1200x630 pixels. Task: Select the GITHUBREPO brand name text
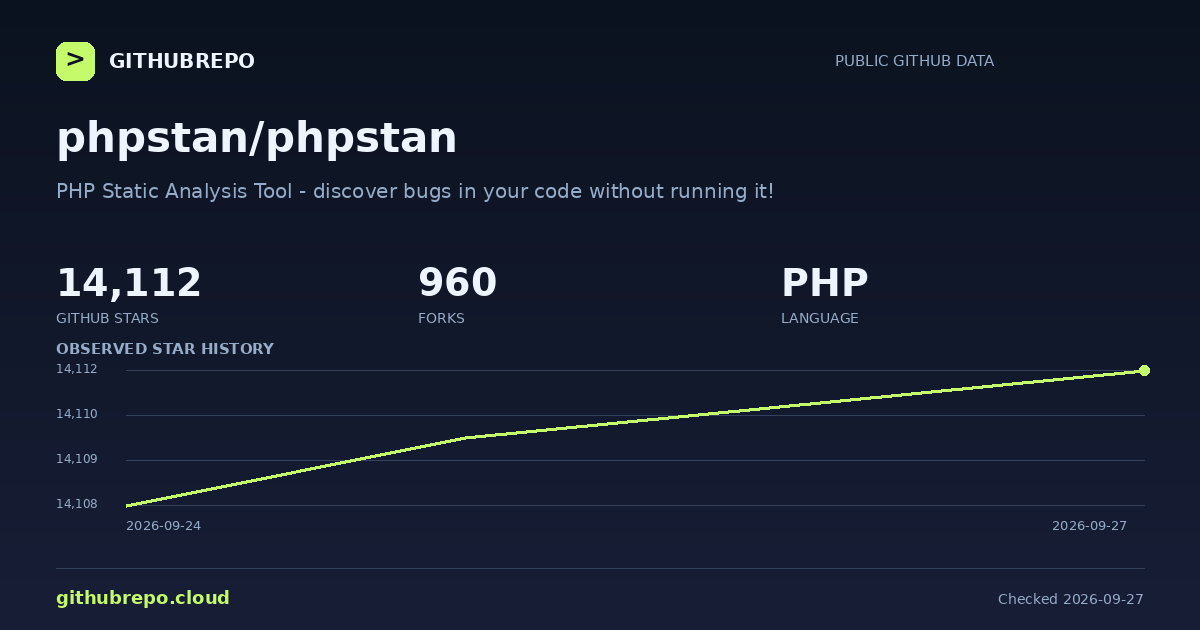click(x=182, y=62)
